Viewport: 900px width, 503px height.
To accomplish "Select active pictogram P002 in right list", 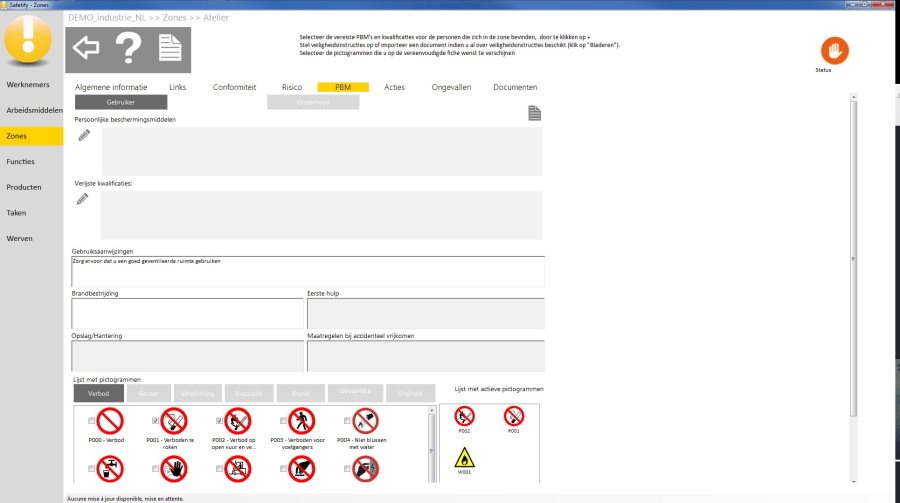I will pyautogui.click(x=464, y=415).
